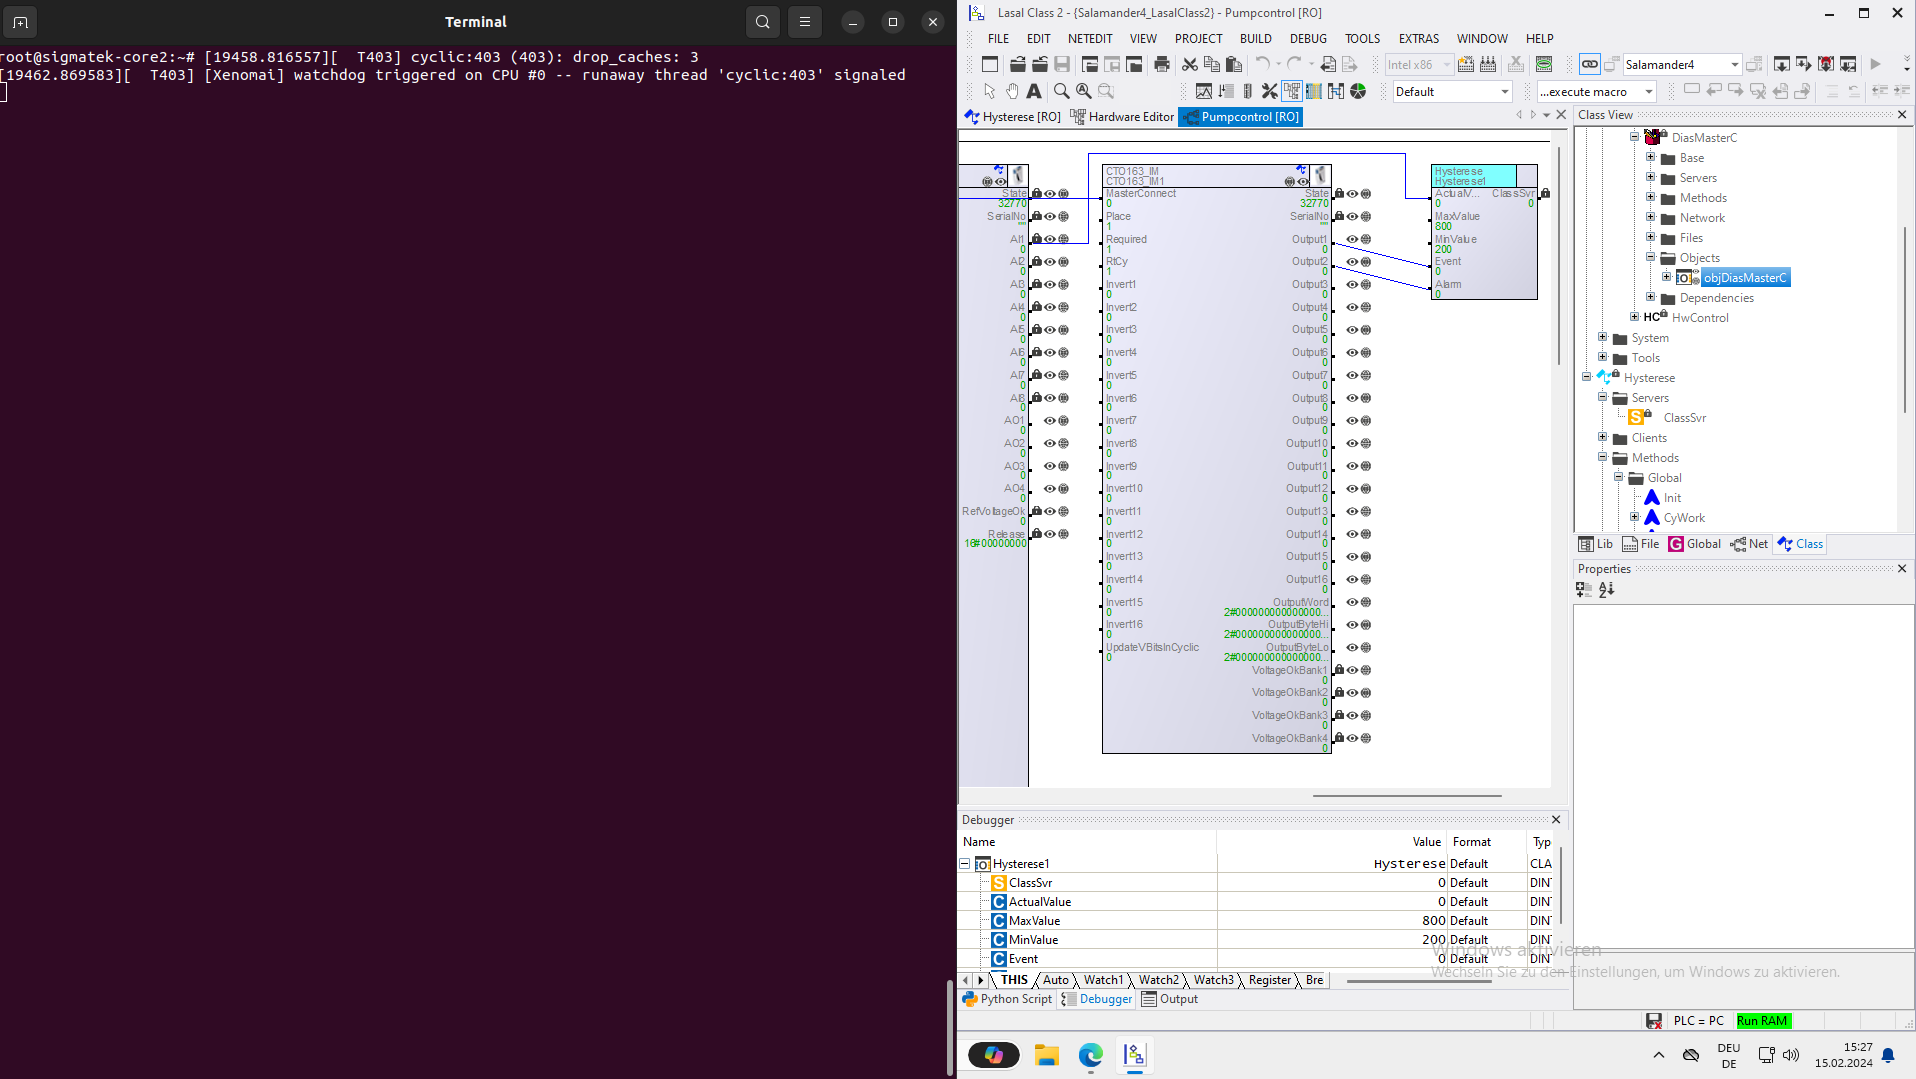Click the alphabetical sort icon in Properties
Screen dimensions: 1916x1079
coord(1606,590)
